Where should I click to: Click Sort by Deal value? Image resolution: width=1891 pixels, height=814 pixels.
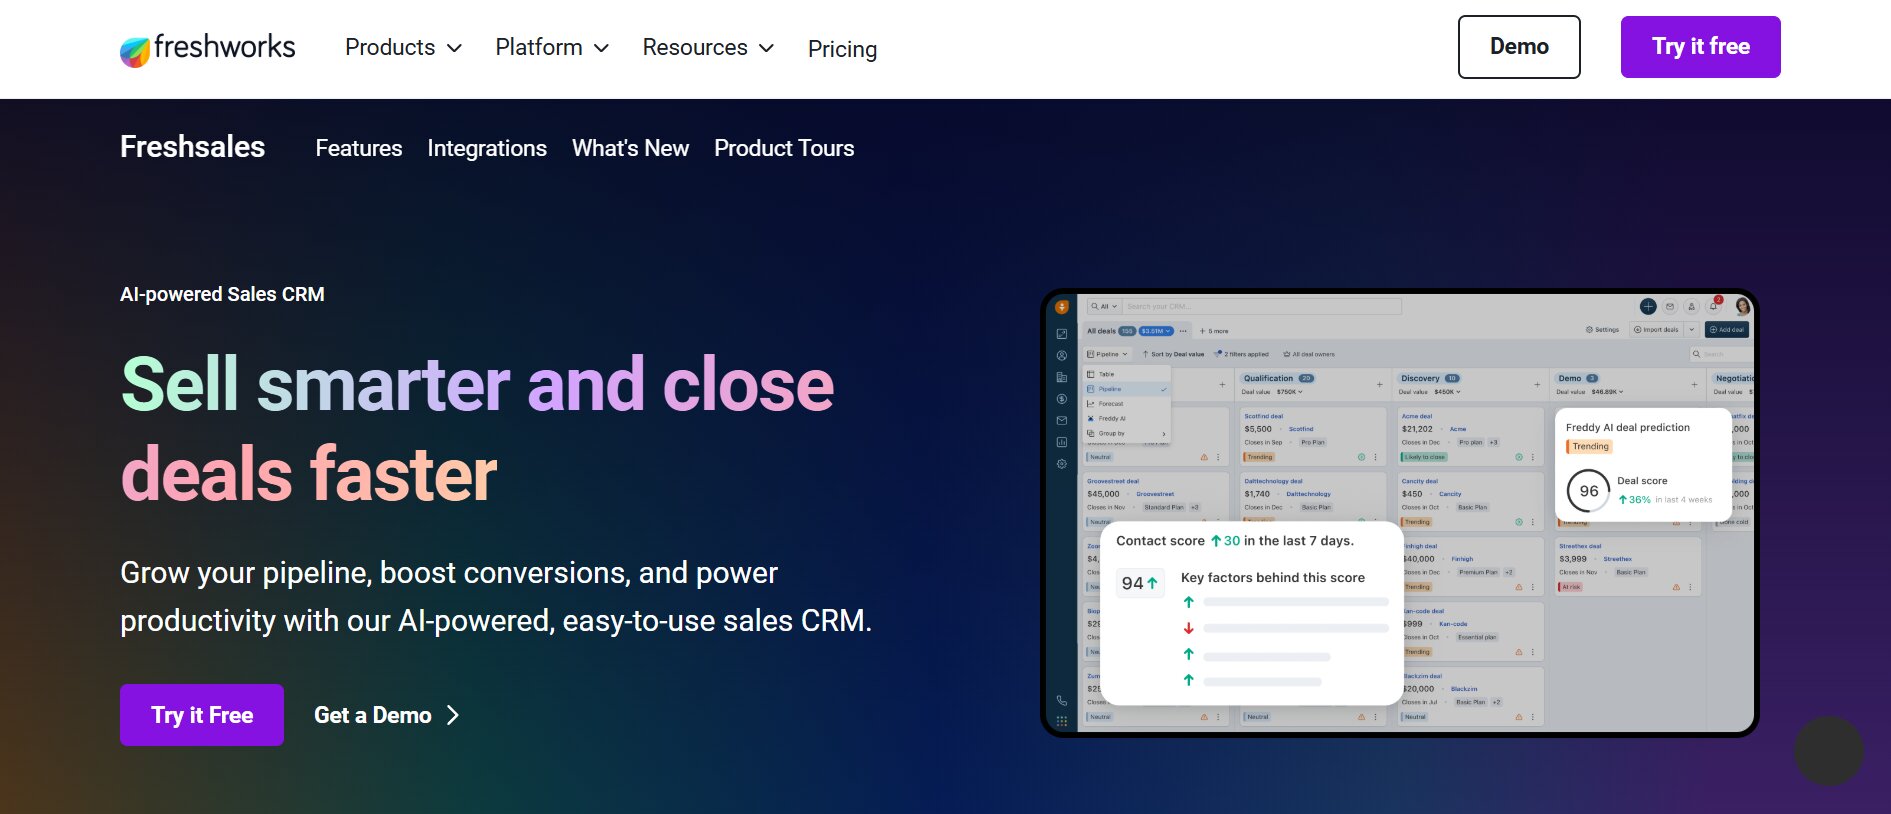pos(1174,354)
